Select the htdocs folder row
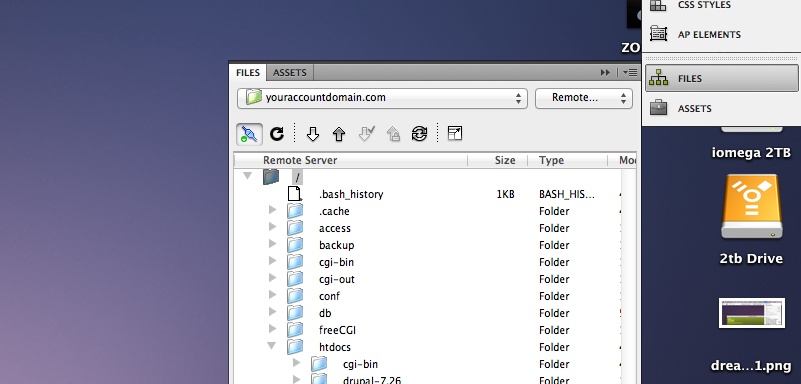Image resolution: width=801 pixels, height=384 pixels. pyautogui.click(x=427, y=347)
